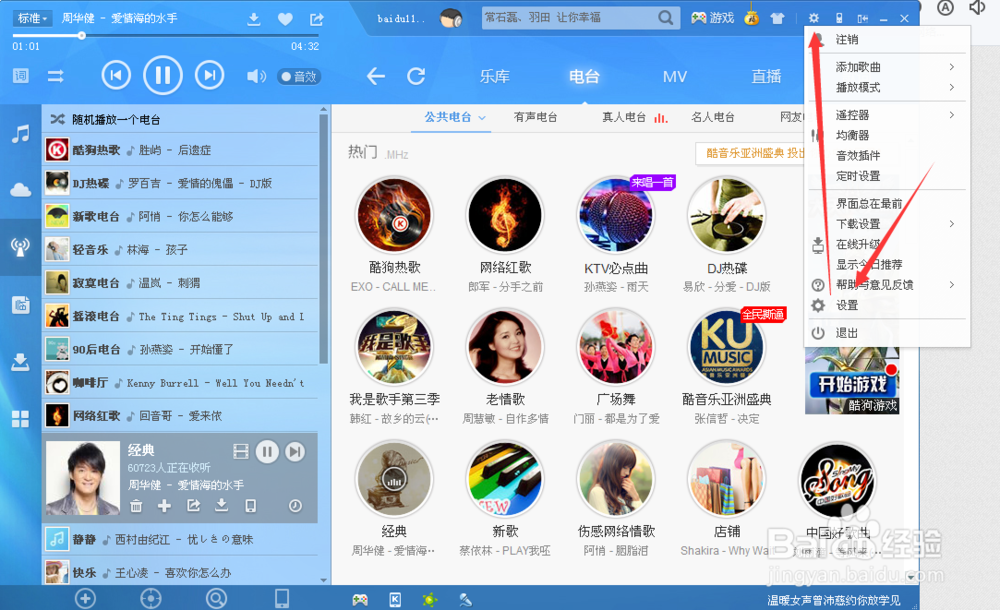Open the timer clock icon in 经典 row

pos(295,506)
